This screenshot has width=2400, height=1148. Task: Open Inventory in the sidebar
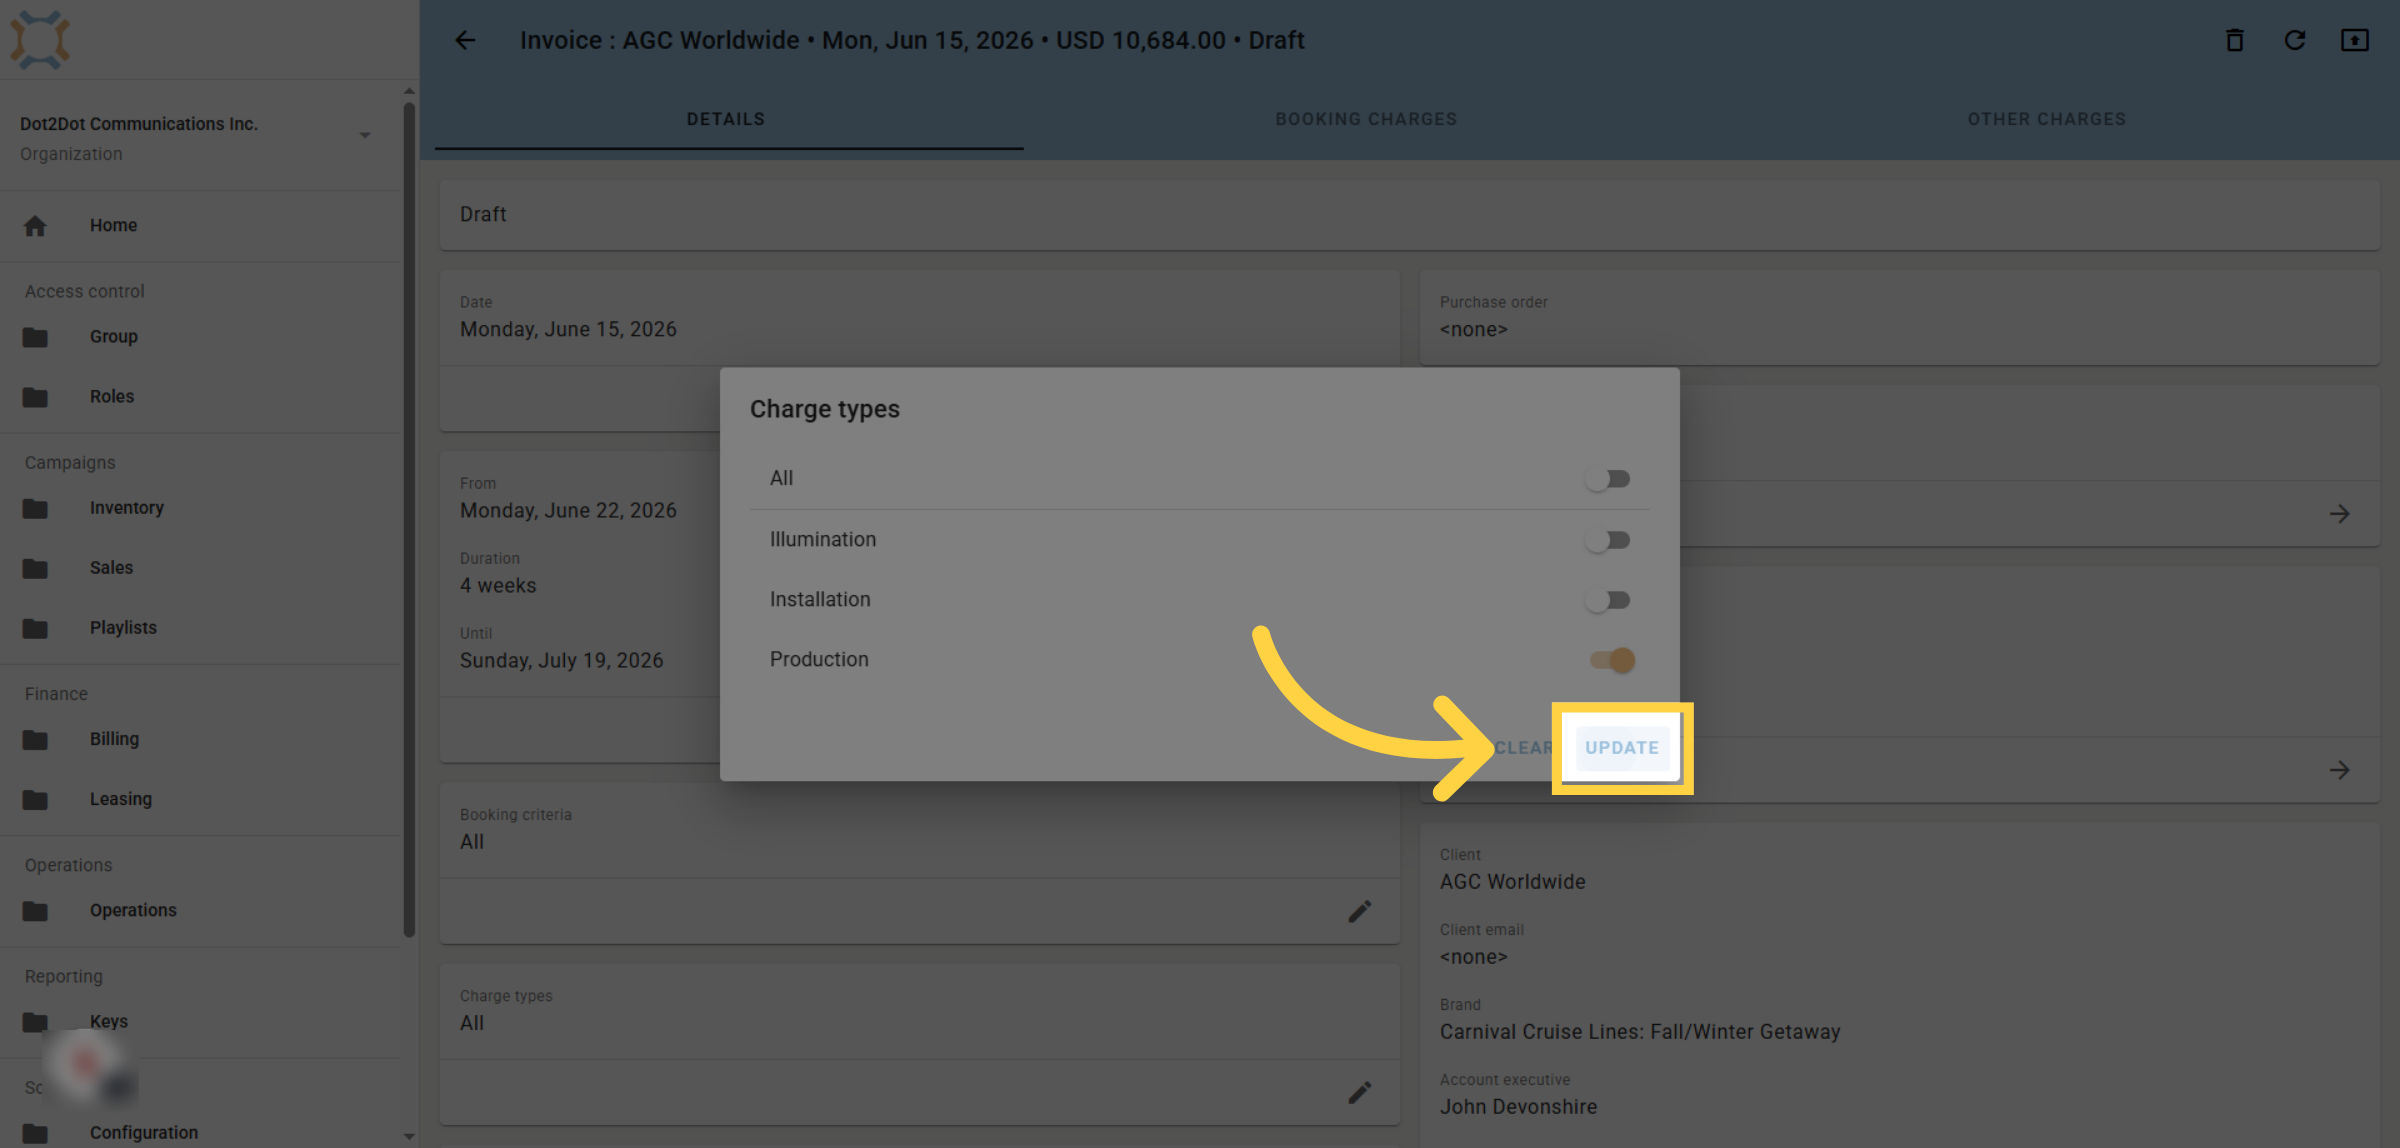tap(127, 508)
